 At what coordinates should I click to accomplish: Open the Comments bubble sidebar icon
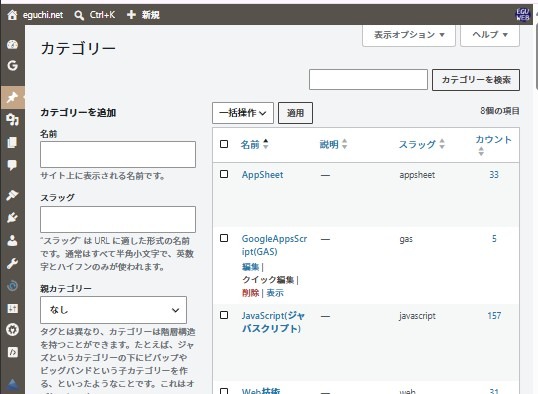coord(12,165)
